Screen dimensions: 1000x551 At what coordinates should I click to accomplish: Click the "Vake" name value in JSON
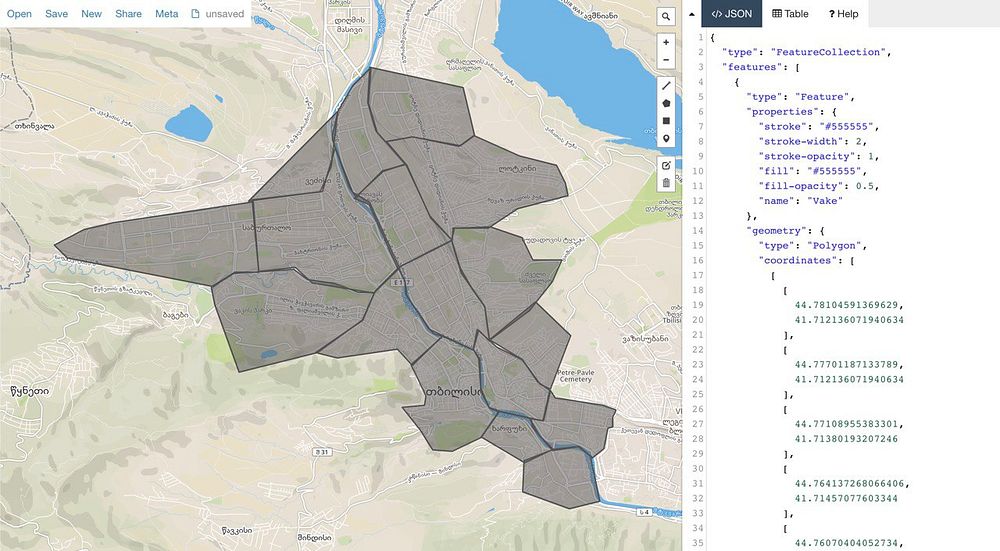(x=823, y=201)
